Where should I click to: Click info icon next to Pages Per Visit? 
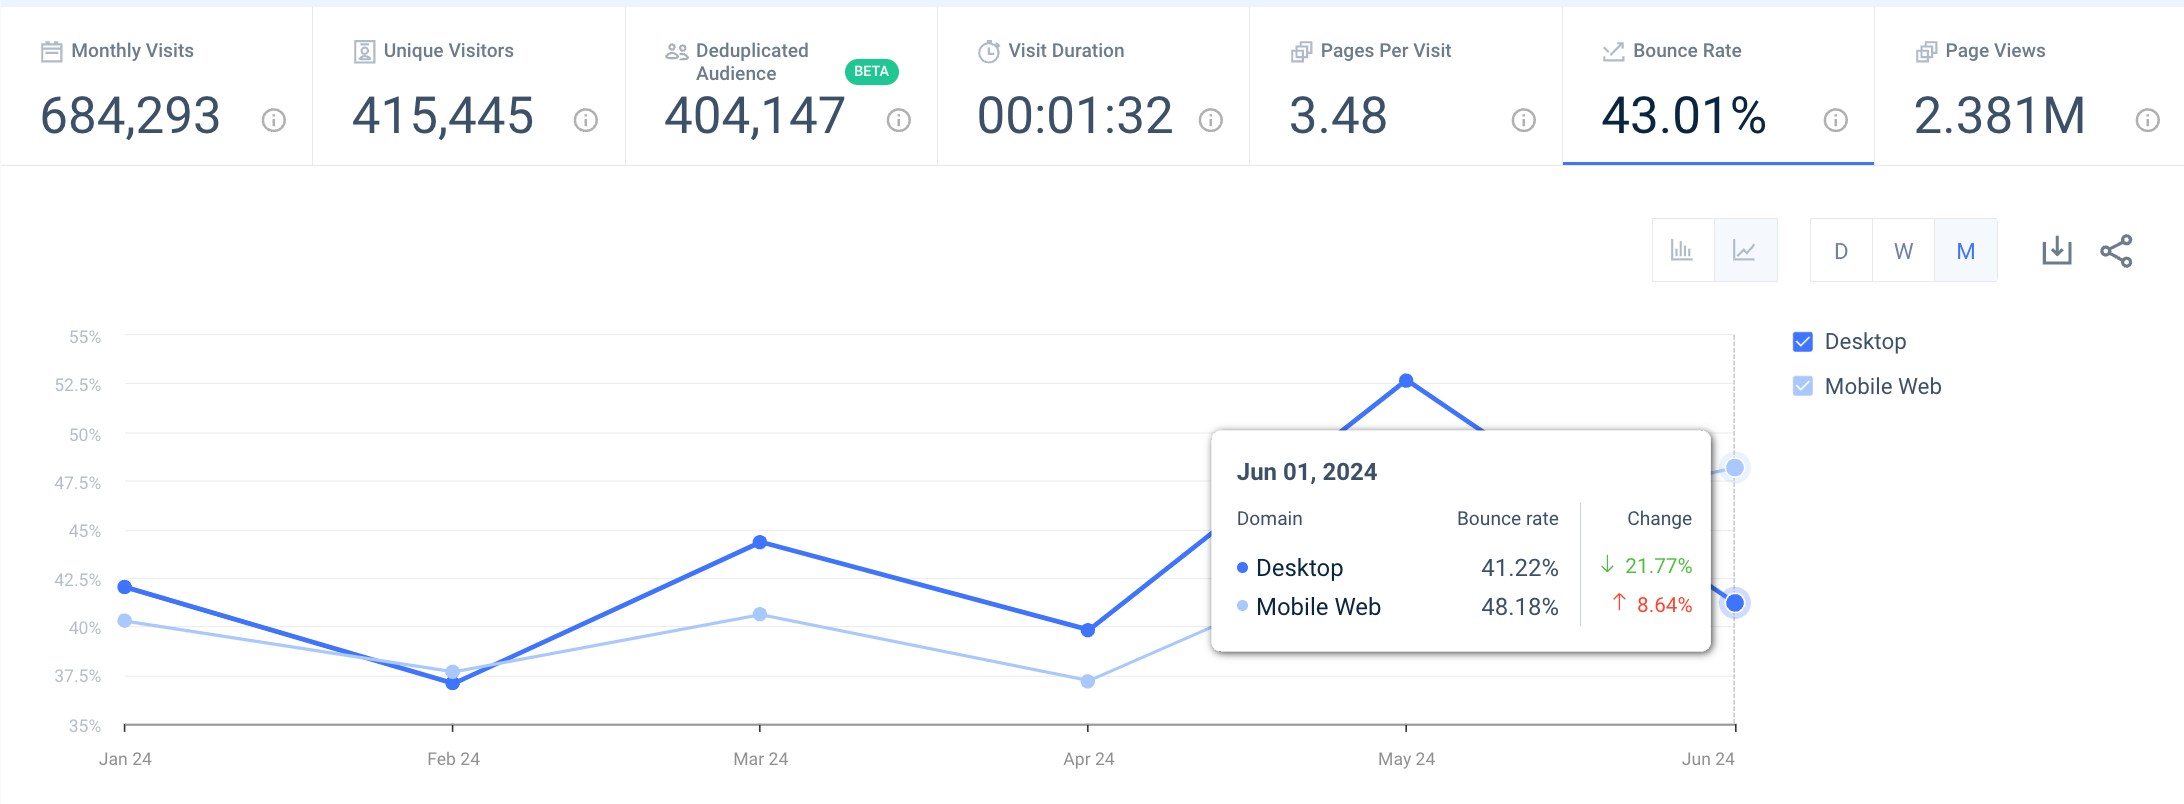(x=1523, y=121)
